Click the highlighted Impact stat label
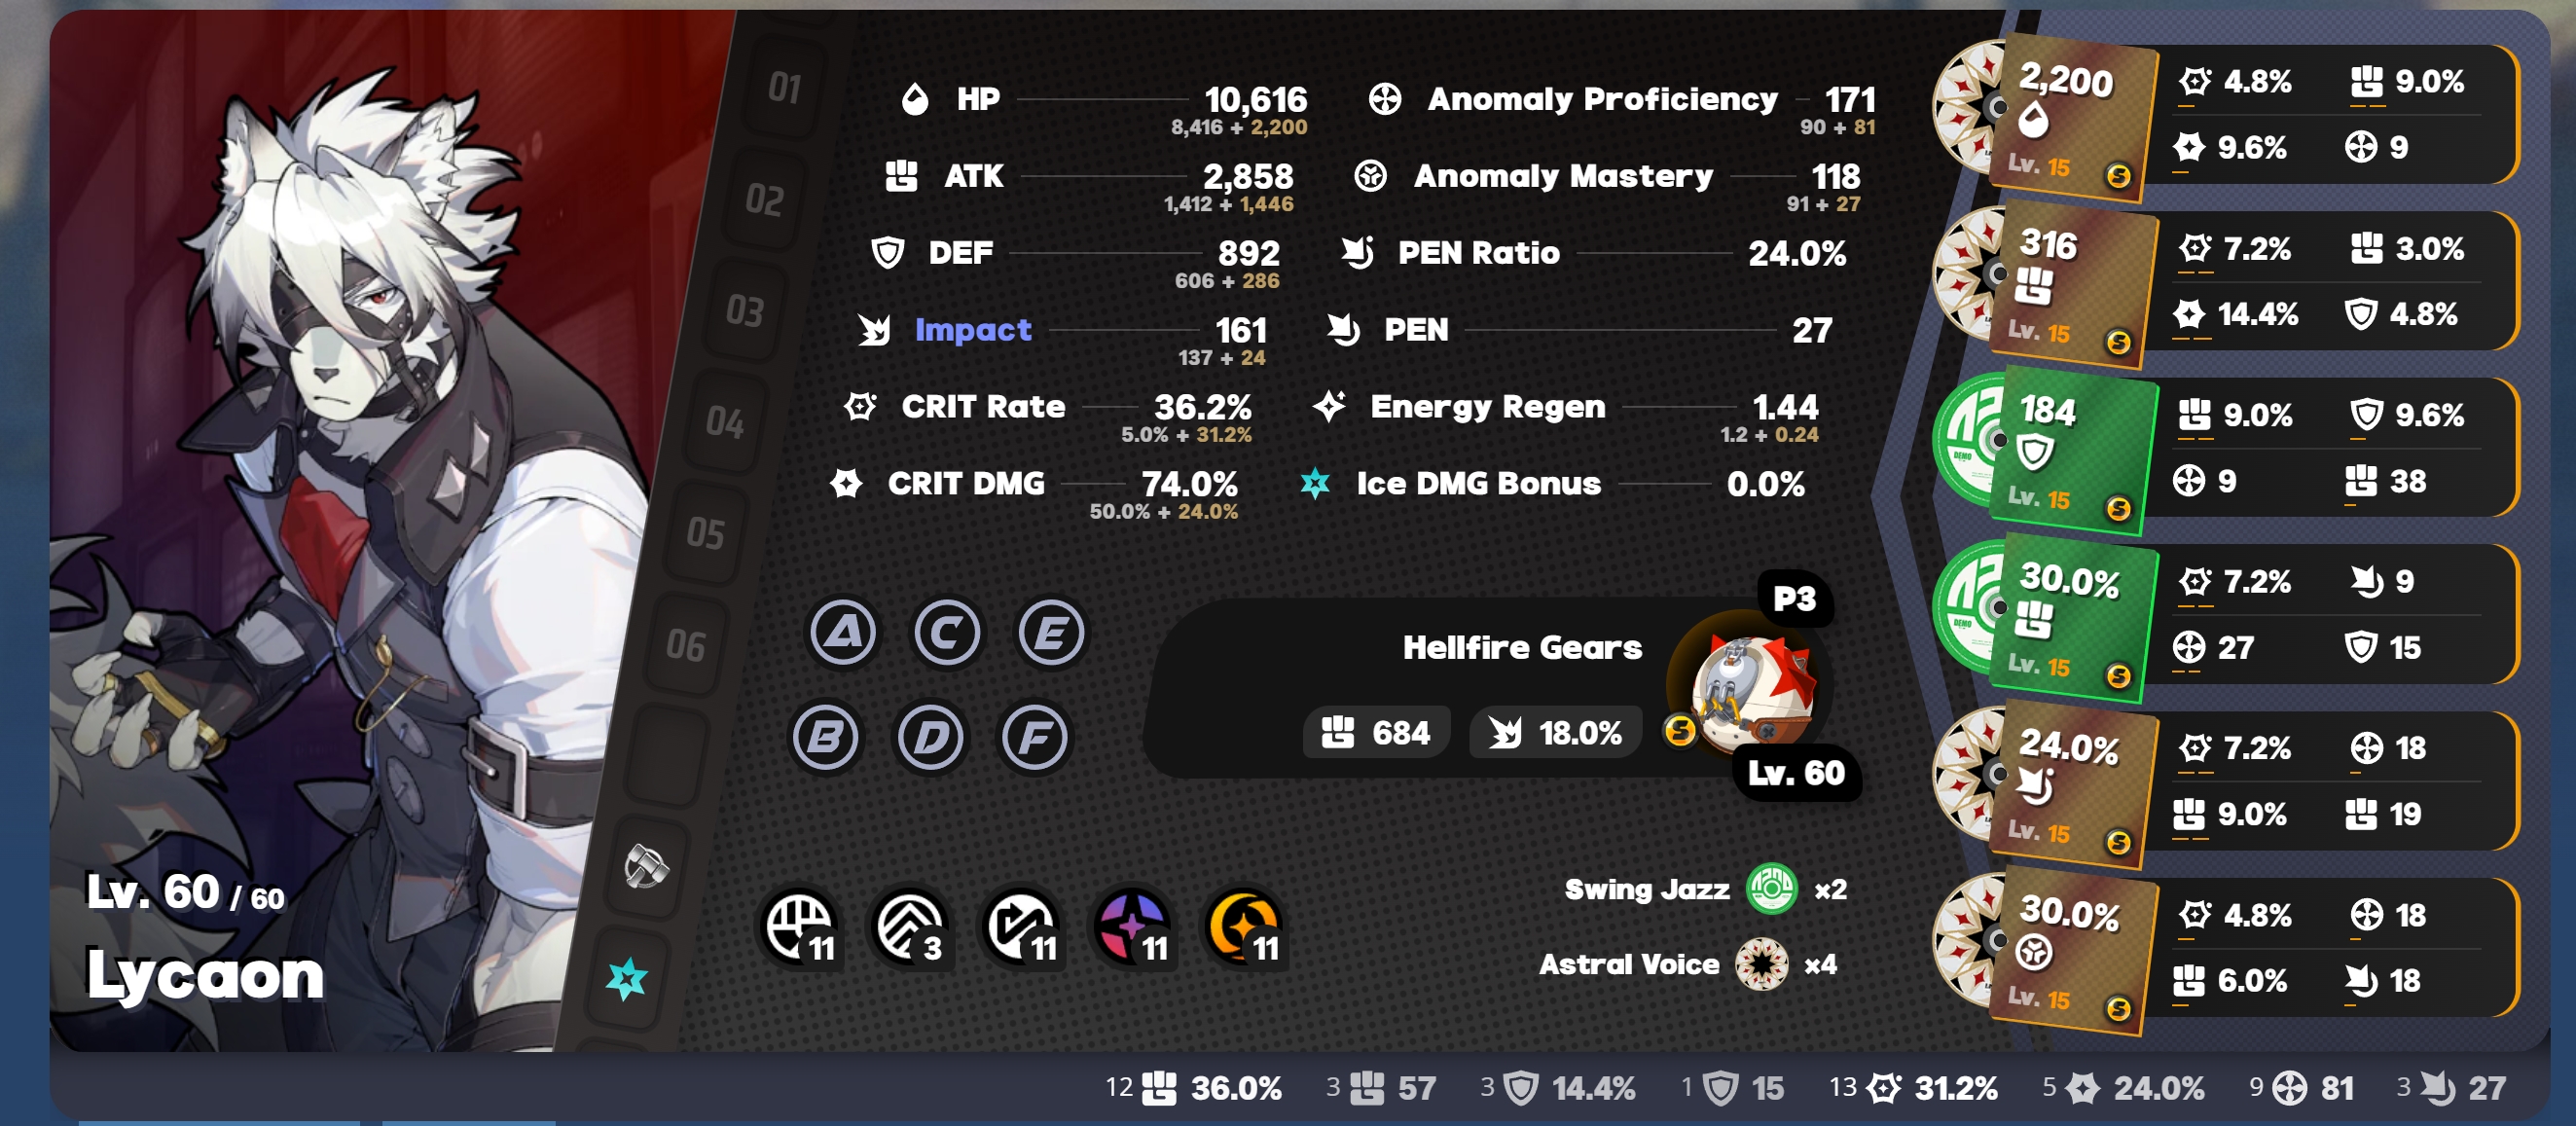Viewport: 2576px width, 1126px height. [x=972, y=329]
